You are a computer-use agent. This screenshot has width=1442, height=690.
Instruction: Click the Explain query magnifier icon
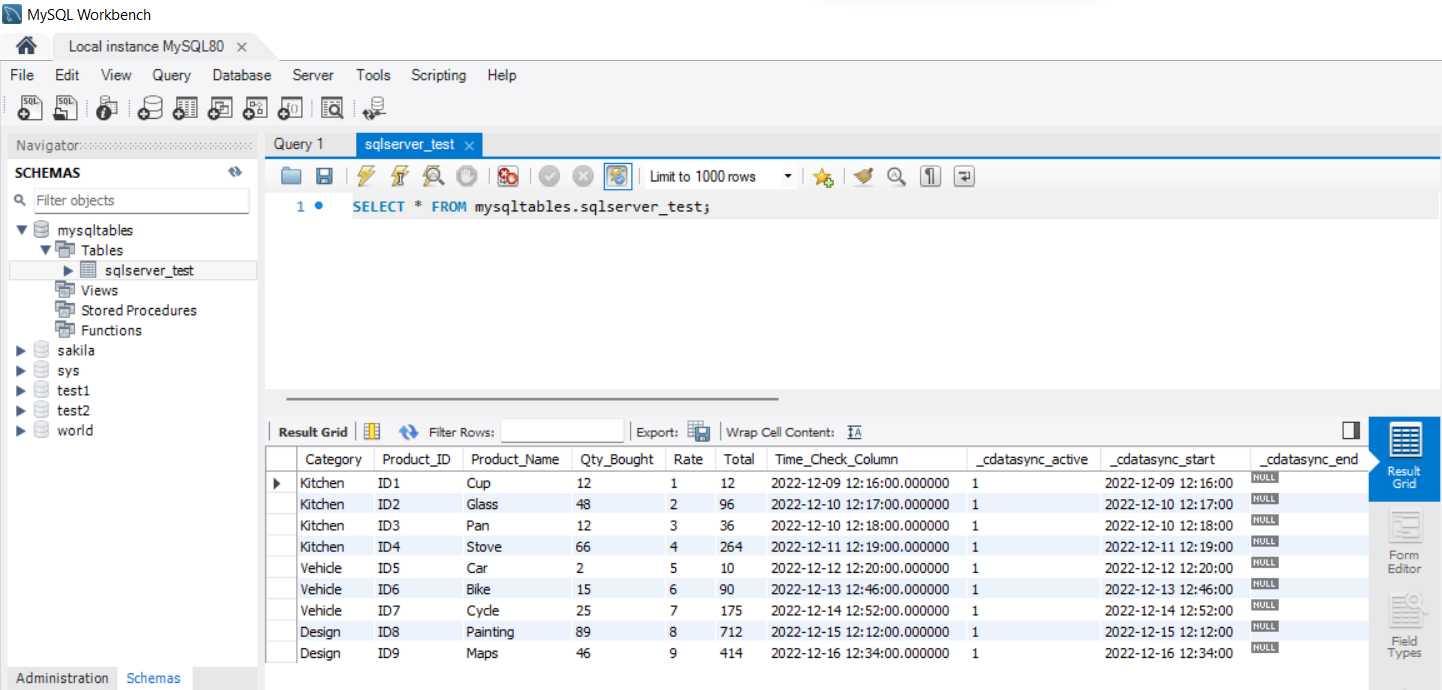point(433,177)
